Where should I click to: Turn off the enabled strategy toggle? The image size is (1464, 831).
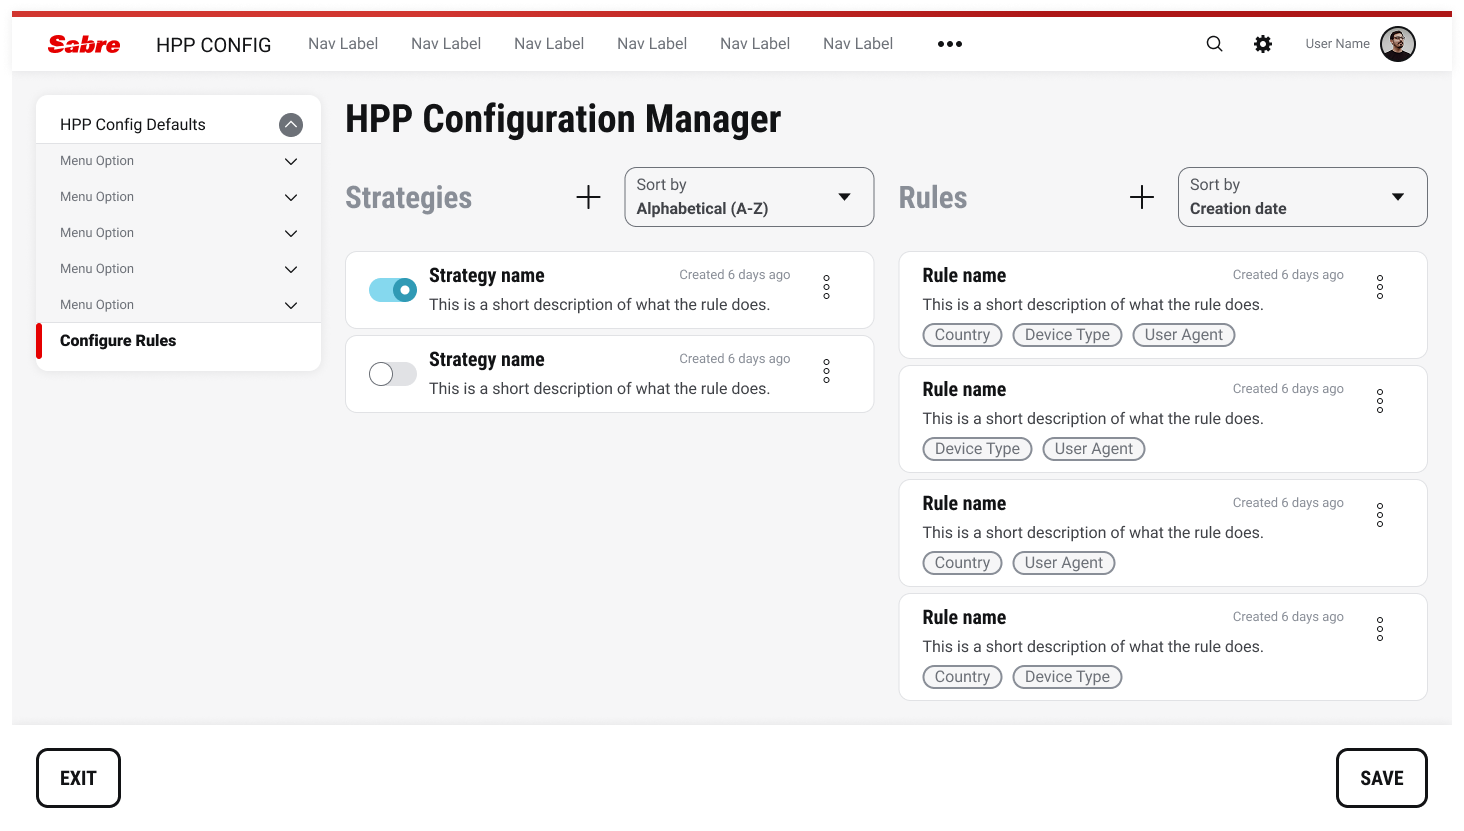coord(393,290)
